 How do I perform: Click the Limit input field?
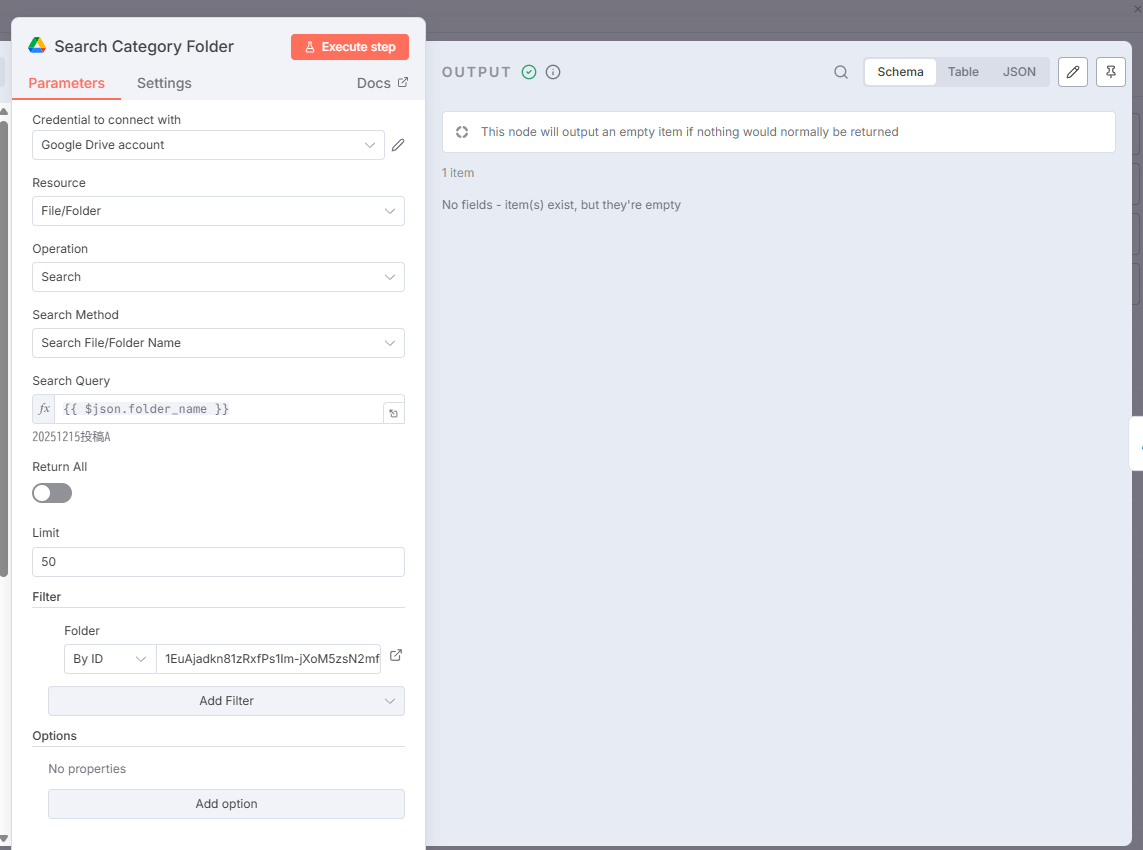coord(218,562)
